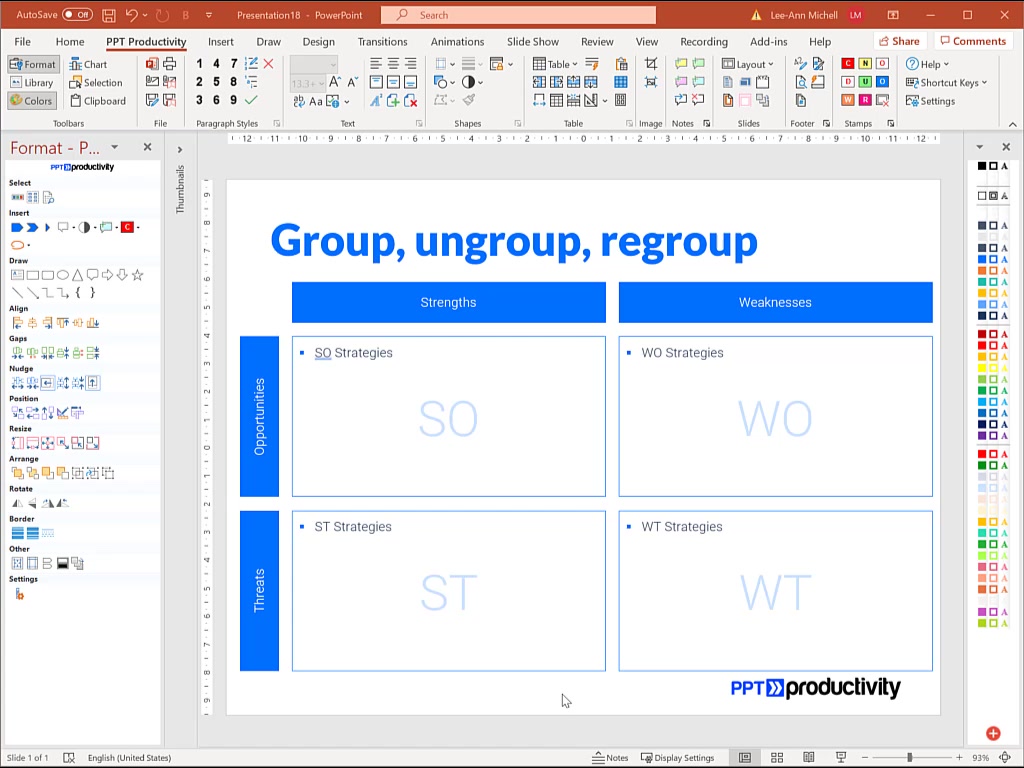Select the Strengths header box on slide
This screenshot has width=1024, height=768.
point(449,302)
